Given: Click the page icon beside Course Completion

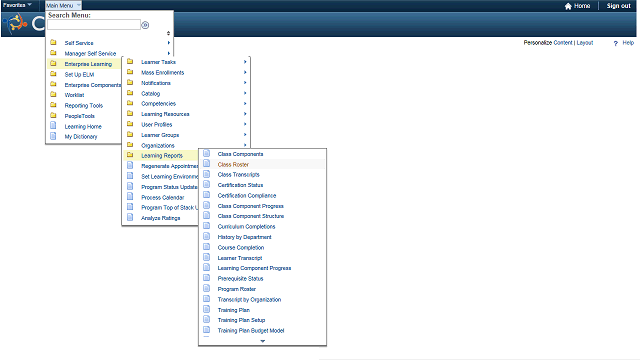Looking at the screenshot, I should tap(207, 247).
